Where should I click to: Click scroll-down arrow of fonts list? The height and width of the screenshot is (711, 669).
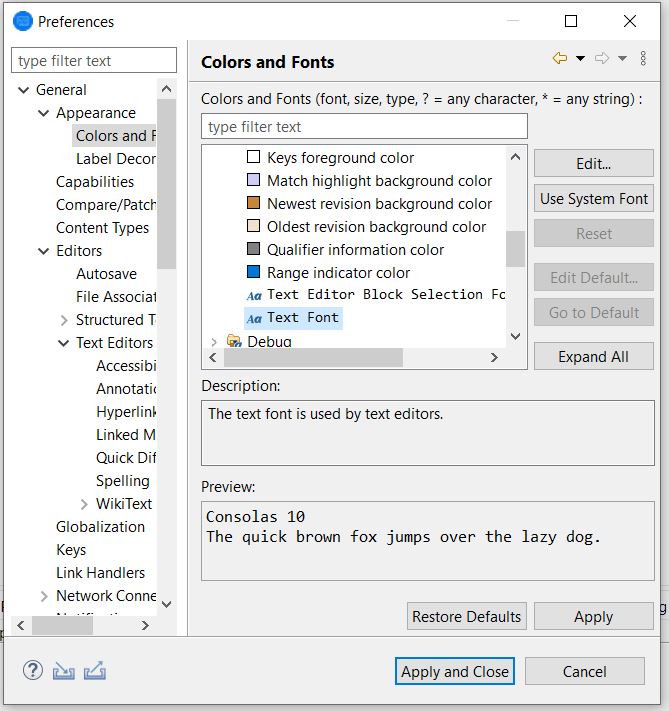click(515, 336)
